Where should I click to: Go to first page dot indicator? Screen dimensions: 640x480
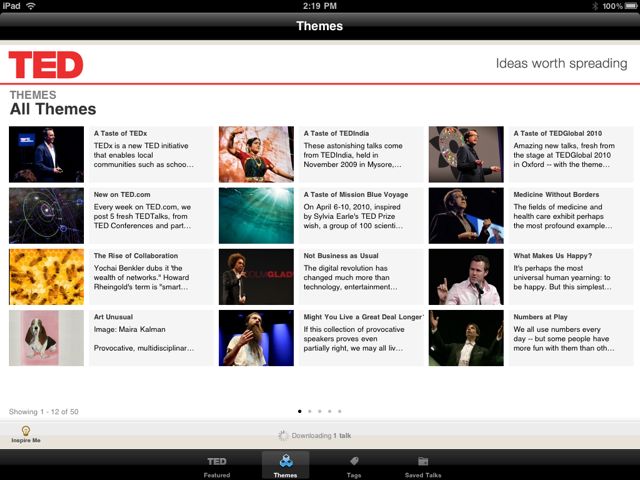tap(300, 411)
